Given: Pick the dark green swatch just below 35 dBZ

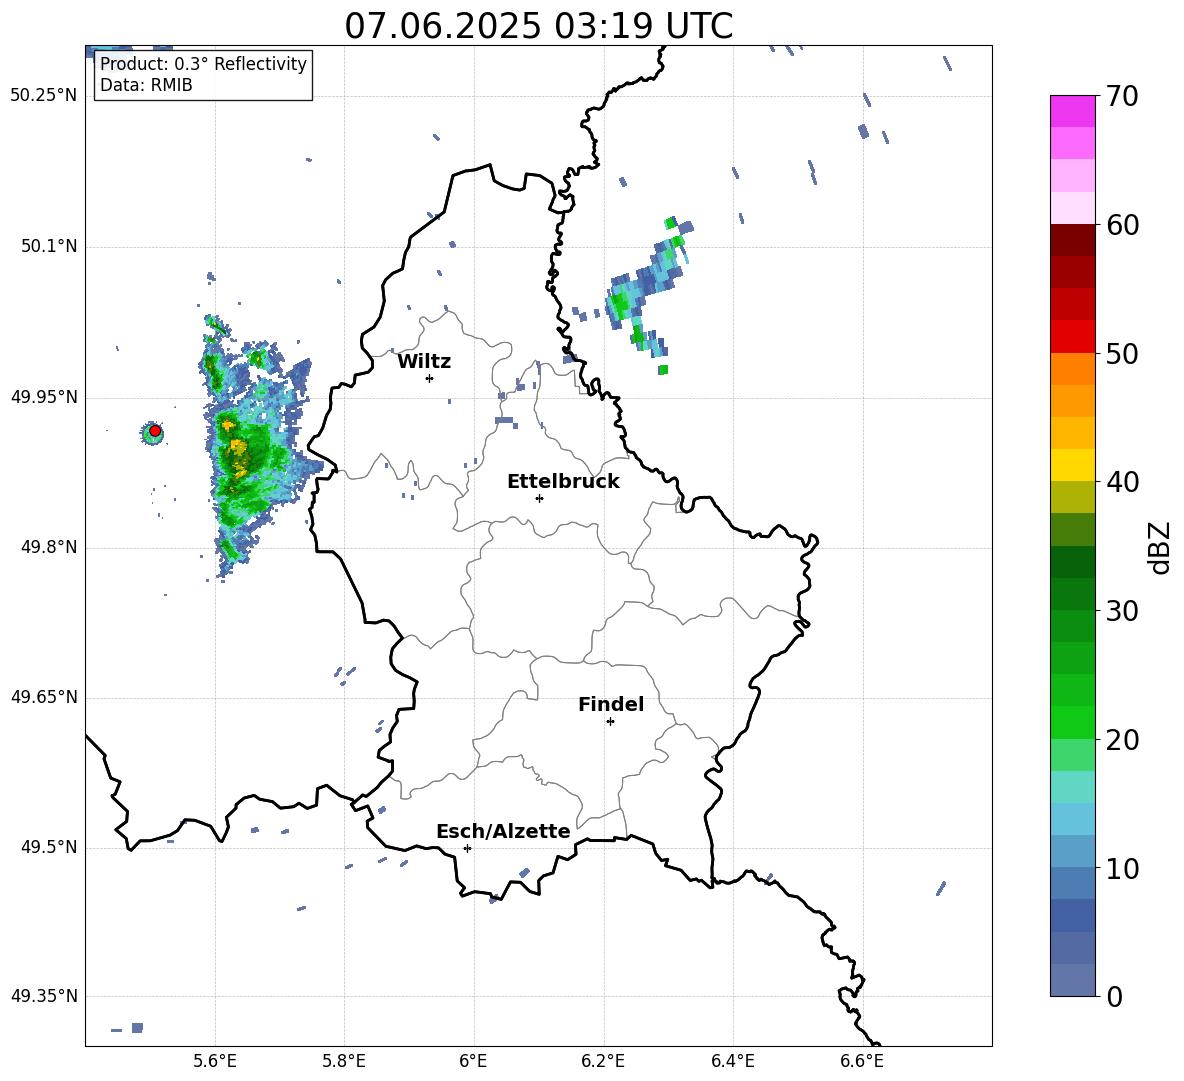Looking at the screenshot, I should (1072, 562).
